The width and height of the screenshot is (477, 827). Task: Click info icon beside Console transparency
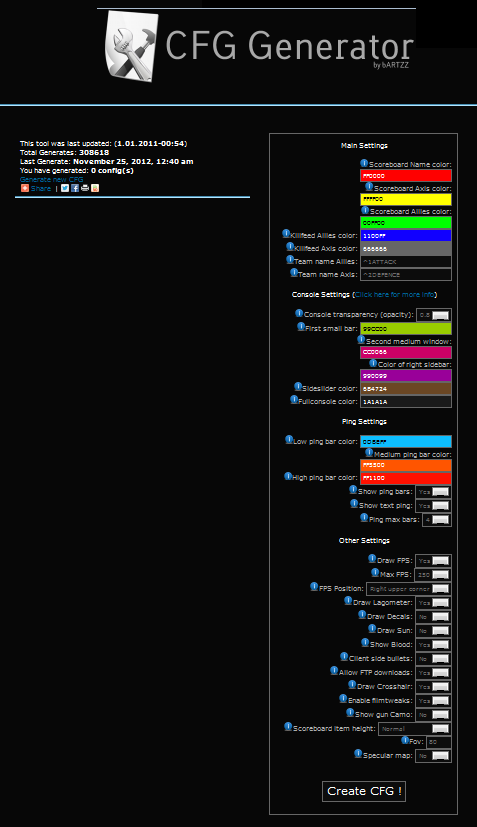pyautogui.click(x=299, y=313)
